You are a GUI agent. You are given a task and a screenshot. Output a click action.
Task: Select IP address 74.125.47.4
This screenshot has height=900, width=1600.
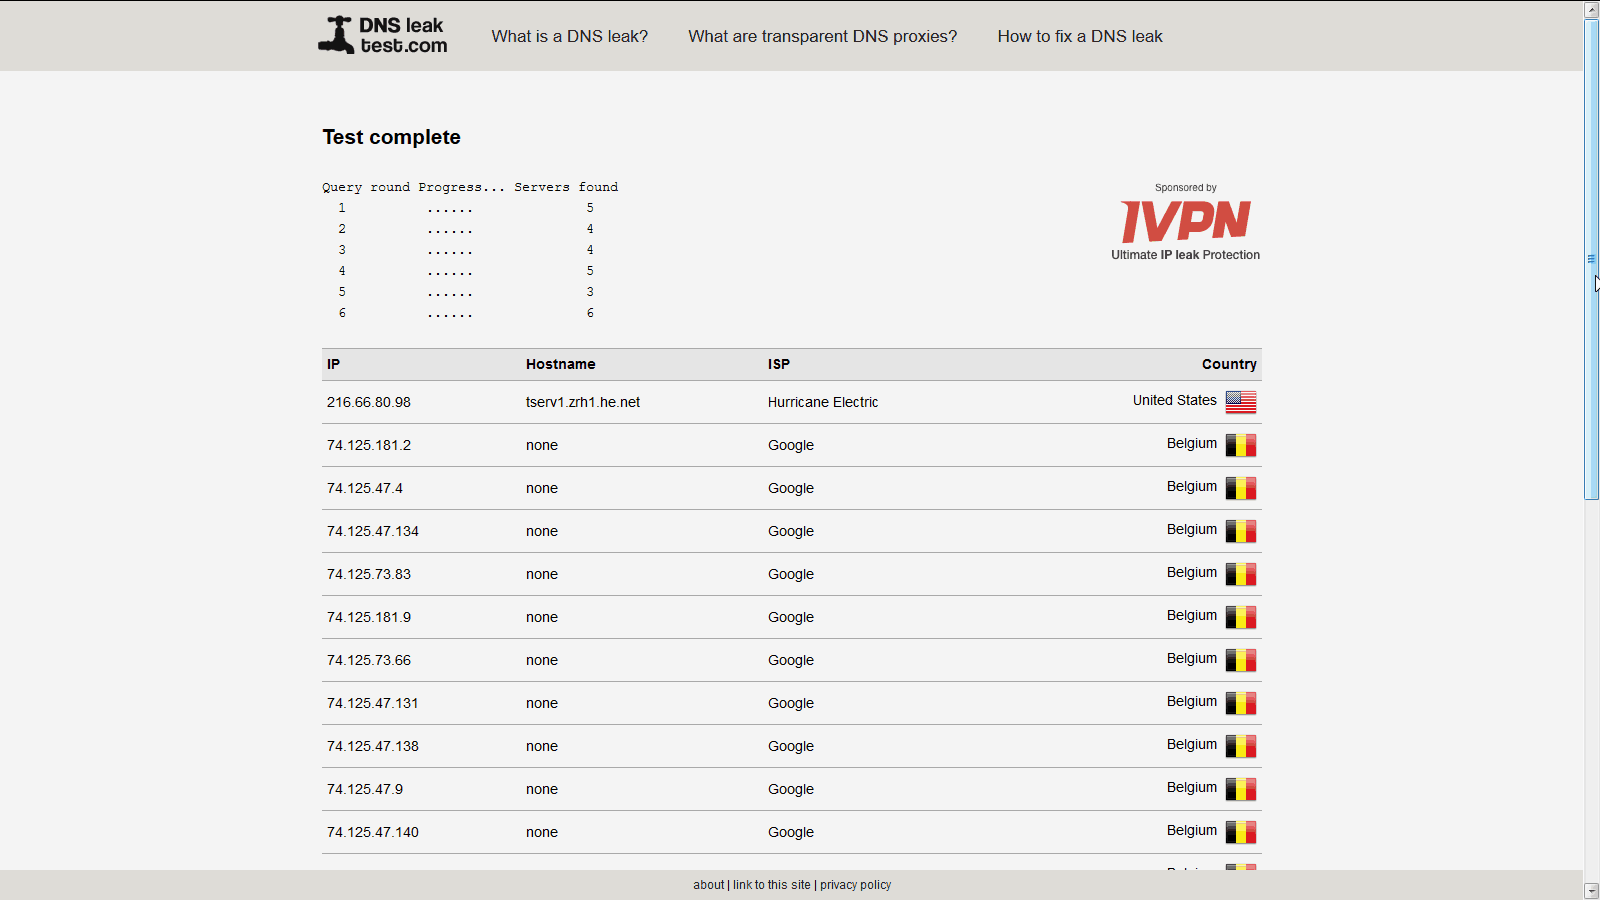365,488
